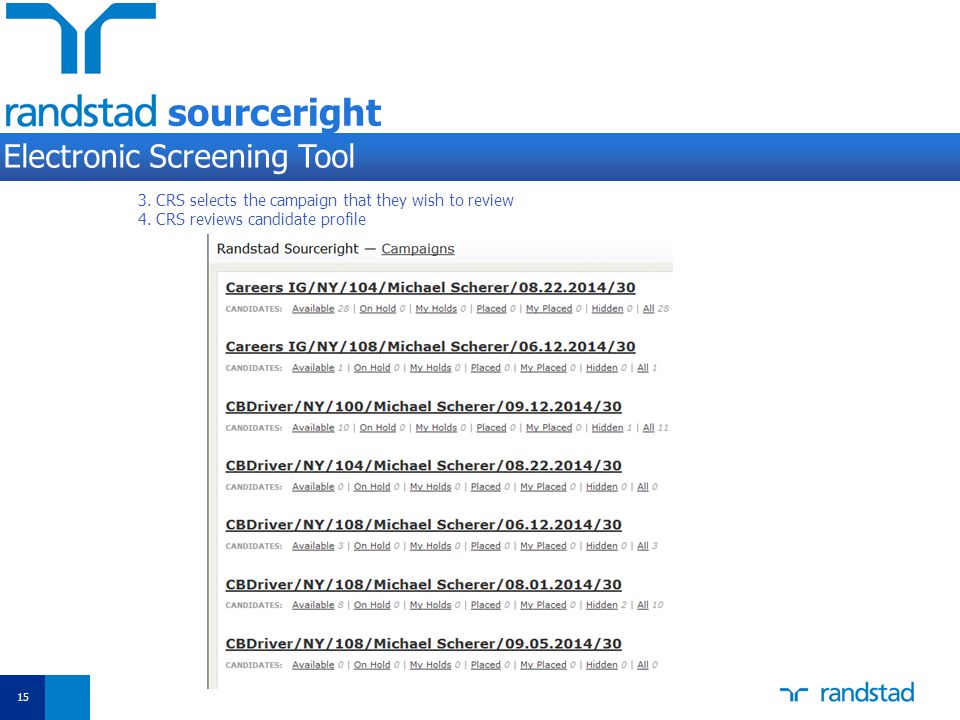Image resolution: width=960 pixels, height=720 pixels.
Task: View On Hold candidates for Careers IG/NY/108
Action: pos(372,368)
